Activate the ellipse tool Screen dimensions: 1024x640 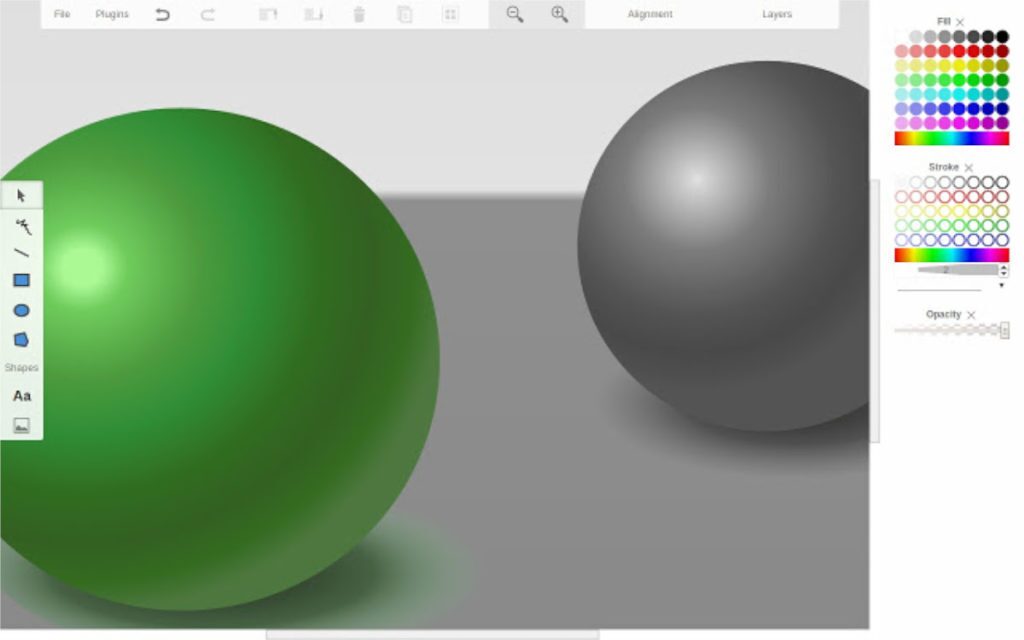pyautogui.click(x=21, y=311)
